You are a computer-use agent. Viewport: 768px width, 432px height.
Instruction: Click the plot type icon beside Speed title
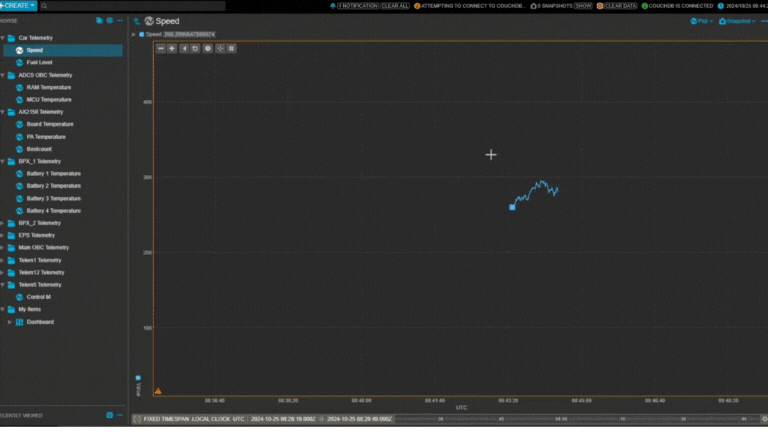tap(149, 21)
